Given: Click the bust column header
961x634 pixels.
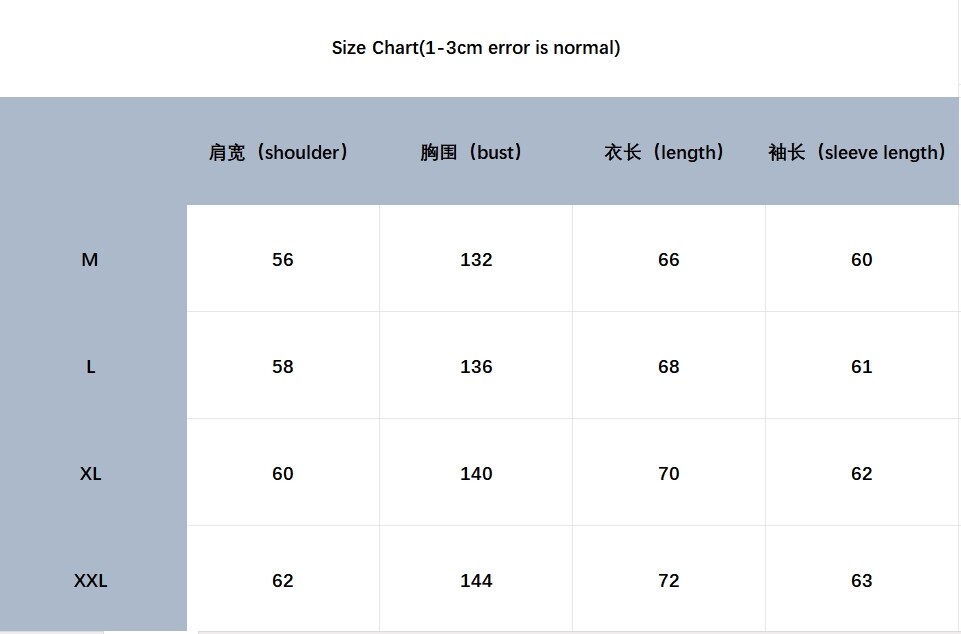Looking at the screenshot, I should [x=472, y=153].
